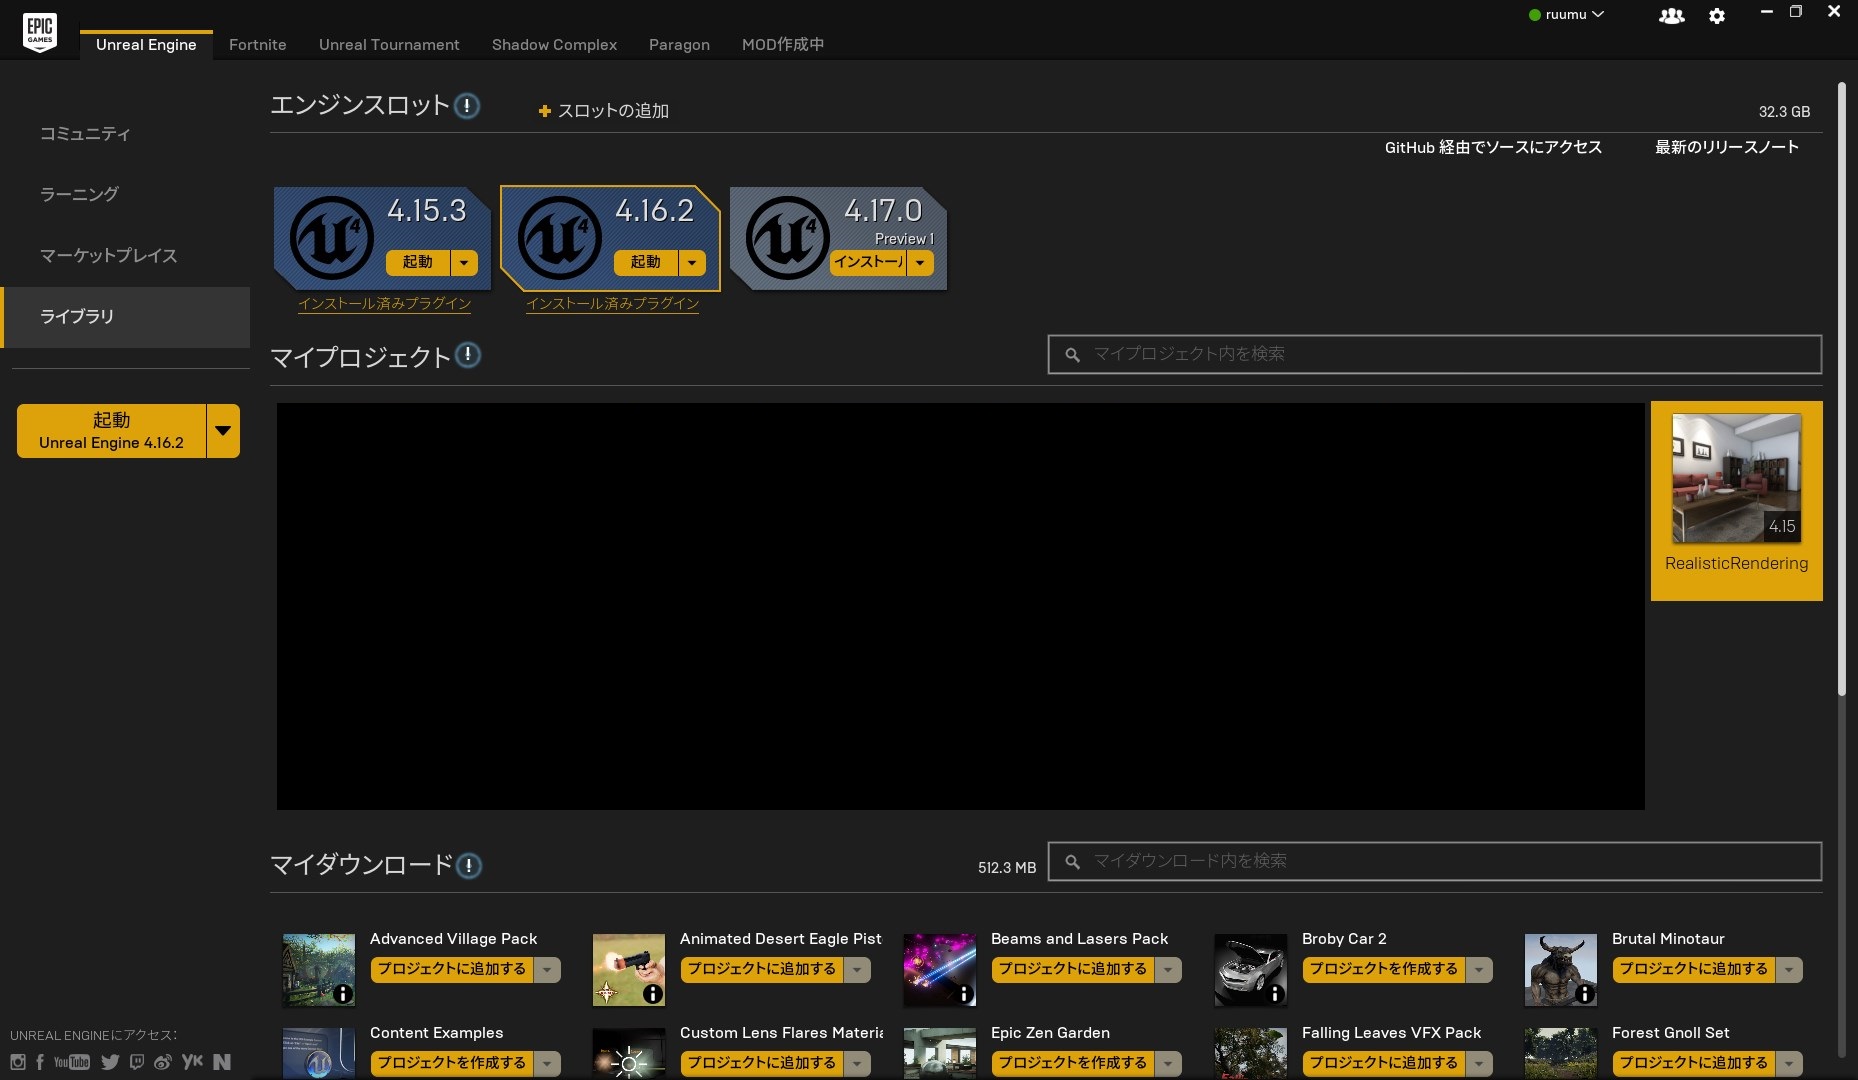Screen dimensions: 1858x1080
Task: Click the マイプロジェクト search field
Action: point(1434,355)
